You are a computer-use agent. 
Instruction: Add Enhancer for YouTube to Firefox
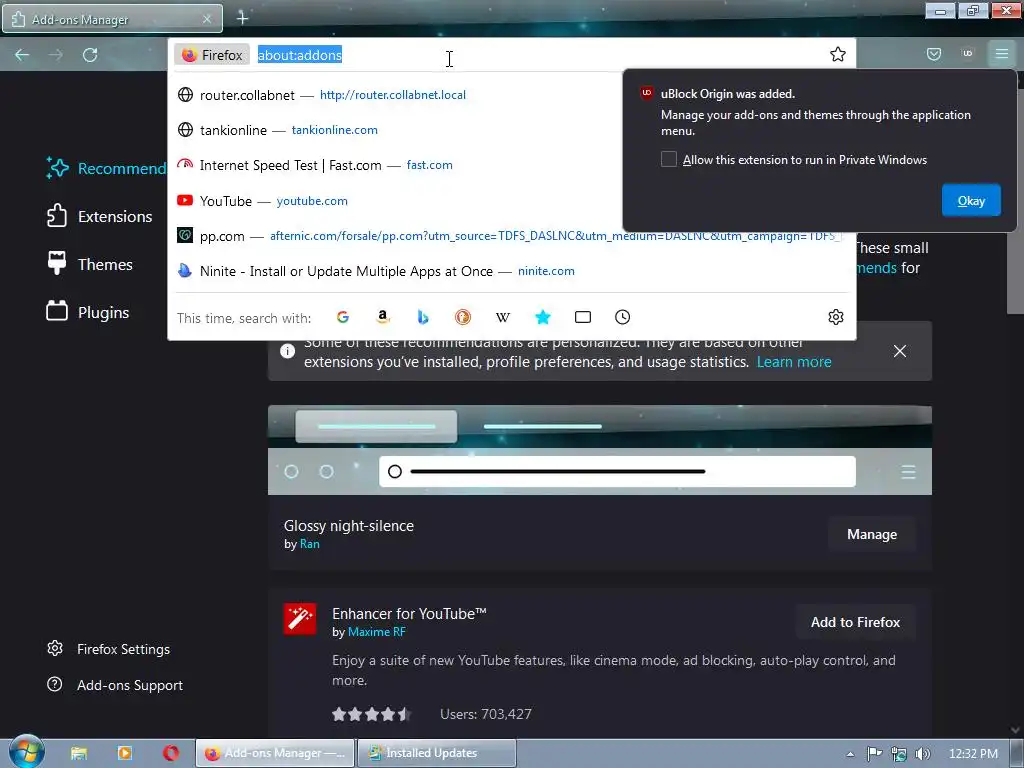(x=855, y=622)
